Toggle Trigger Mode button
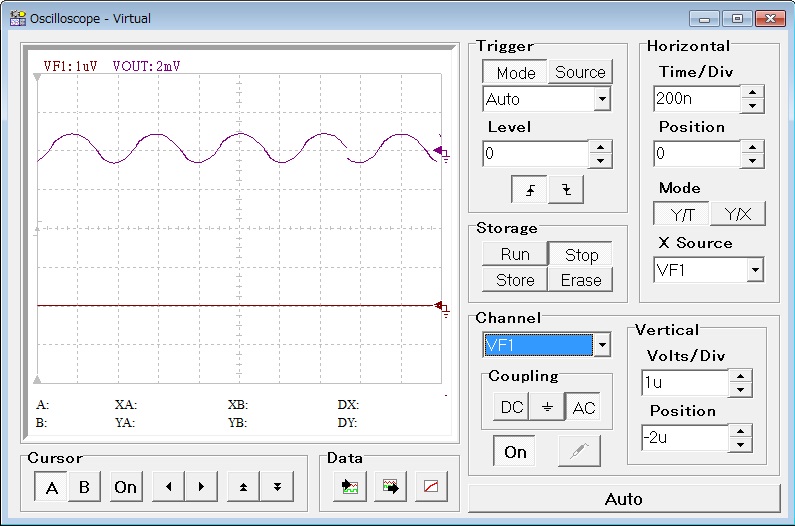795x526 pixels. point(516,73)
